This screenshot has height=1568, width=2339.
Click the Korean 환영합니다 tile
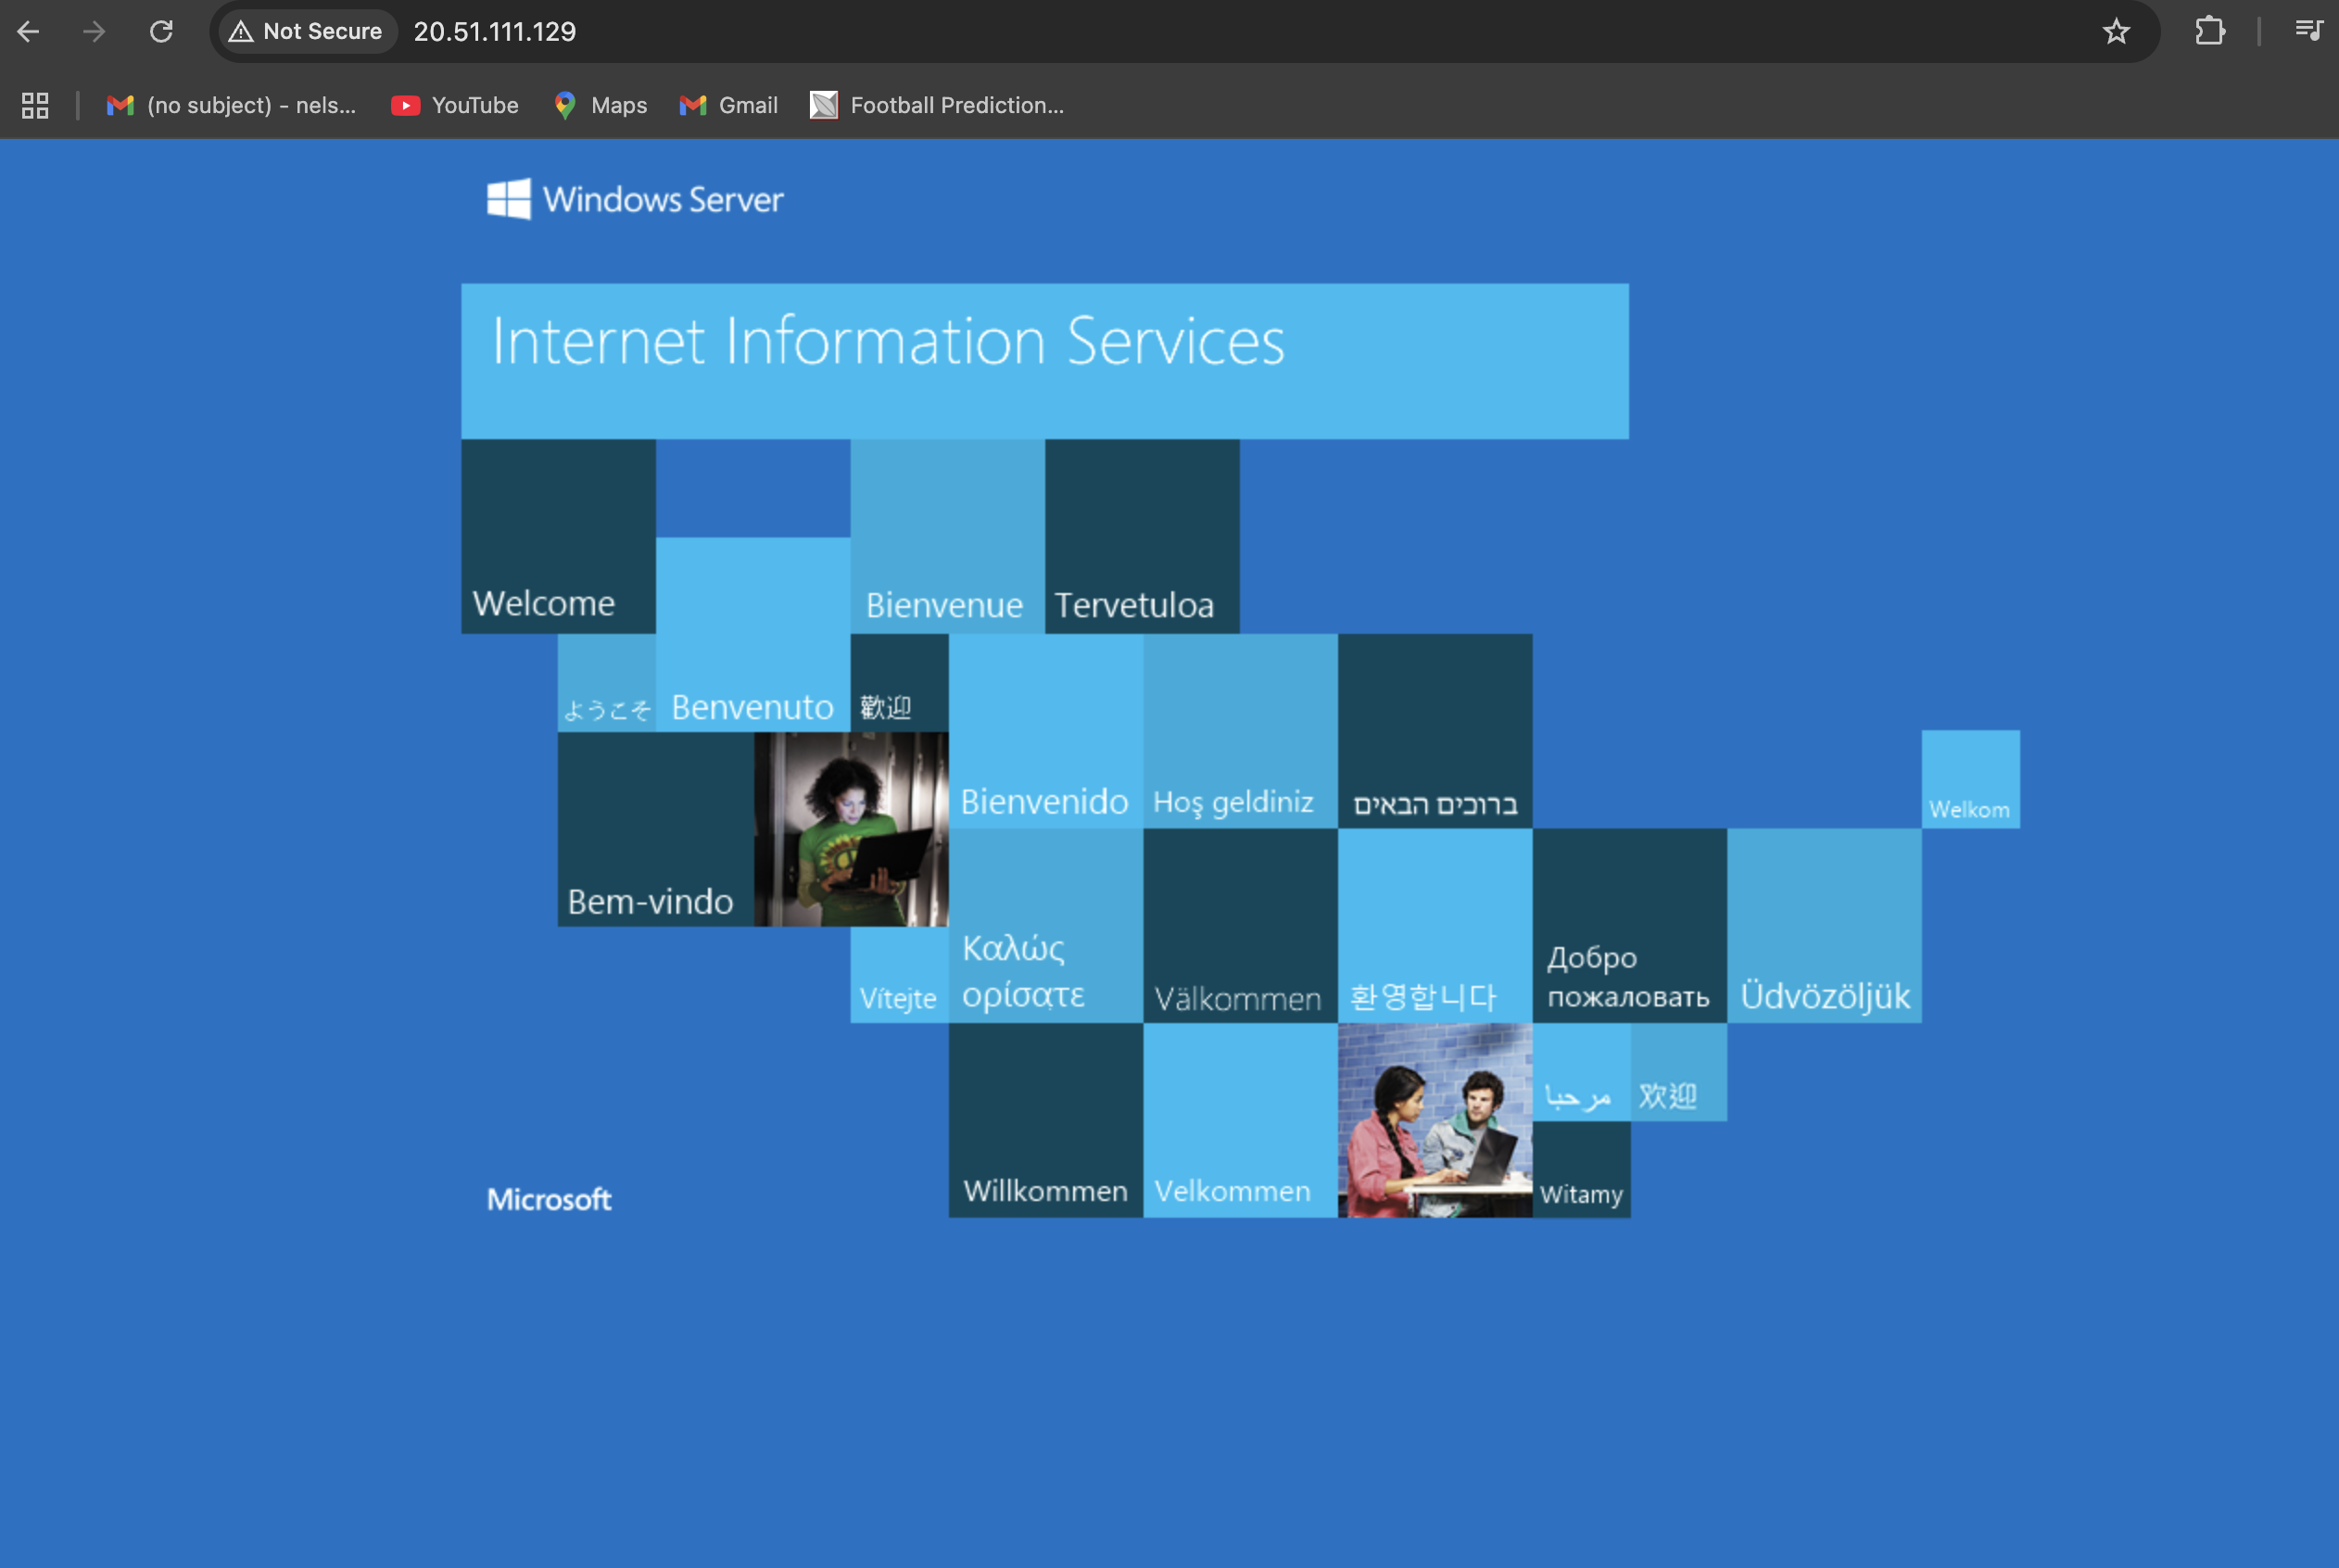[1435, 926]
